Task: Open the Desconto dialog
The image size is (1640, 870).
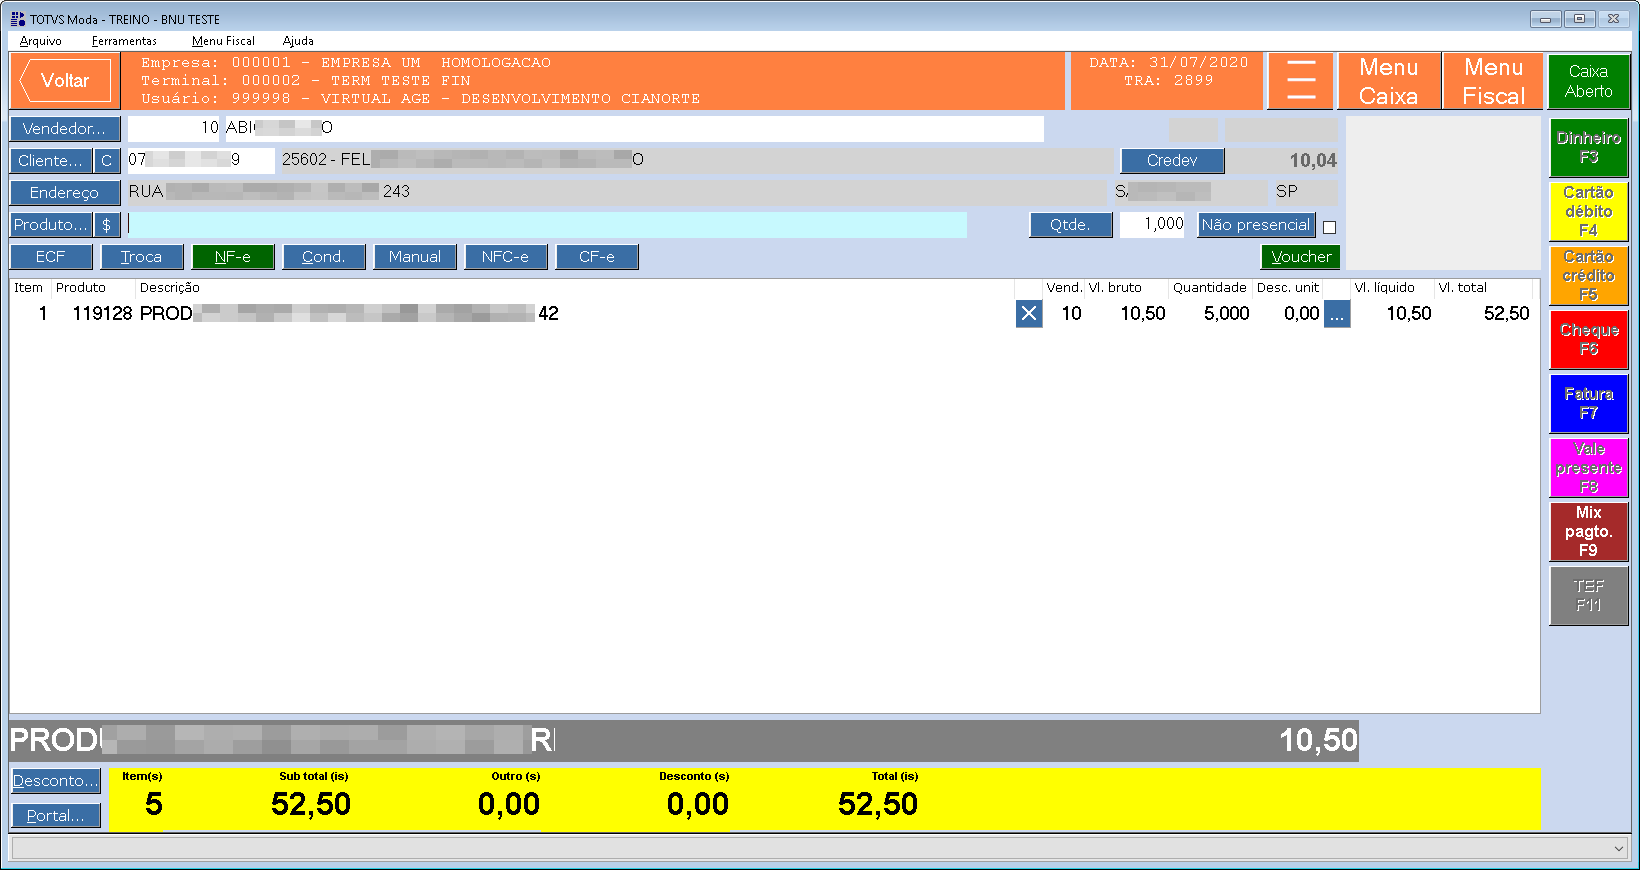Action: coord(56,781)
